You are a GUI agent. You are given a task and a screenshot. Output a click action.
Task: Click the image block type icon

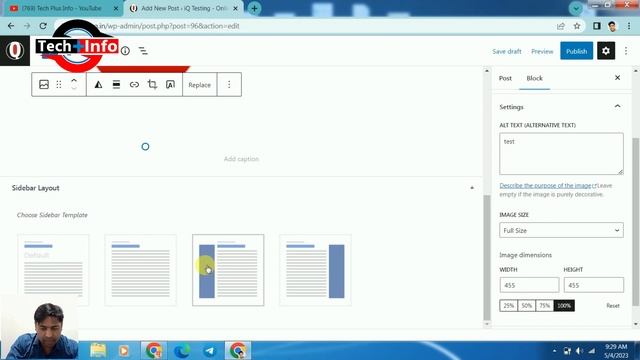44,84
